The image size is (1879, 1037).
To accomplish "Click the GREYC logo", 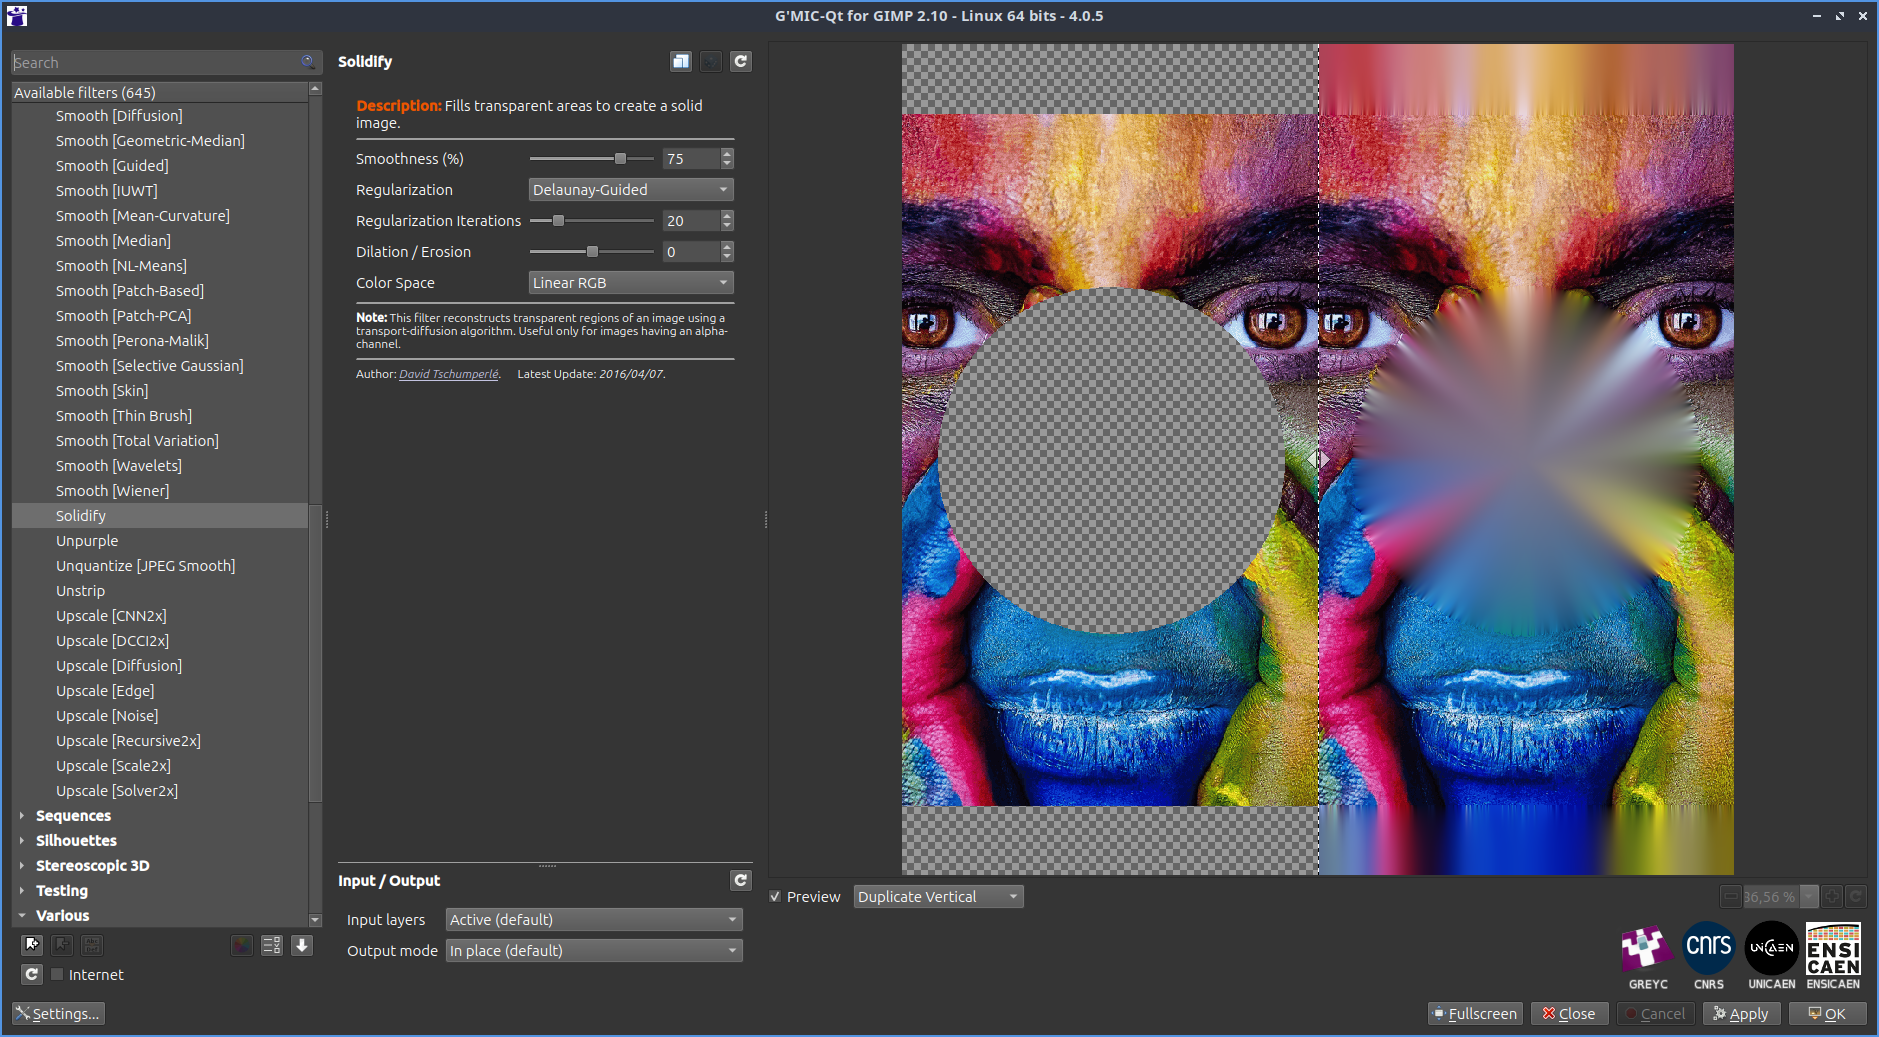I will coord(1647,957).
